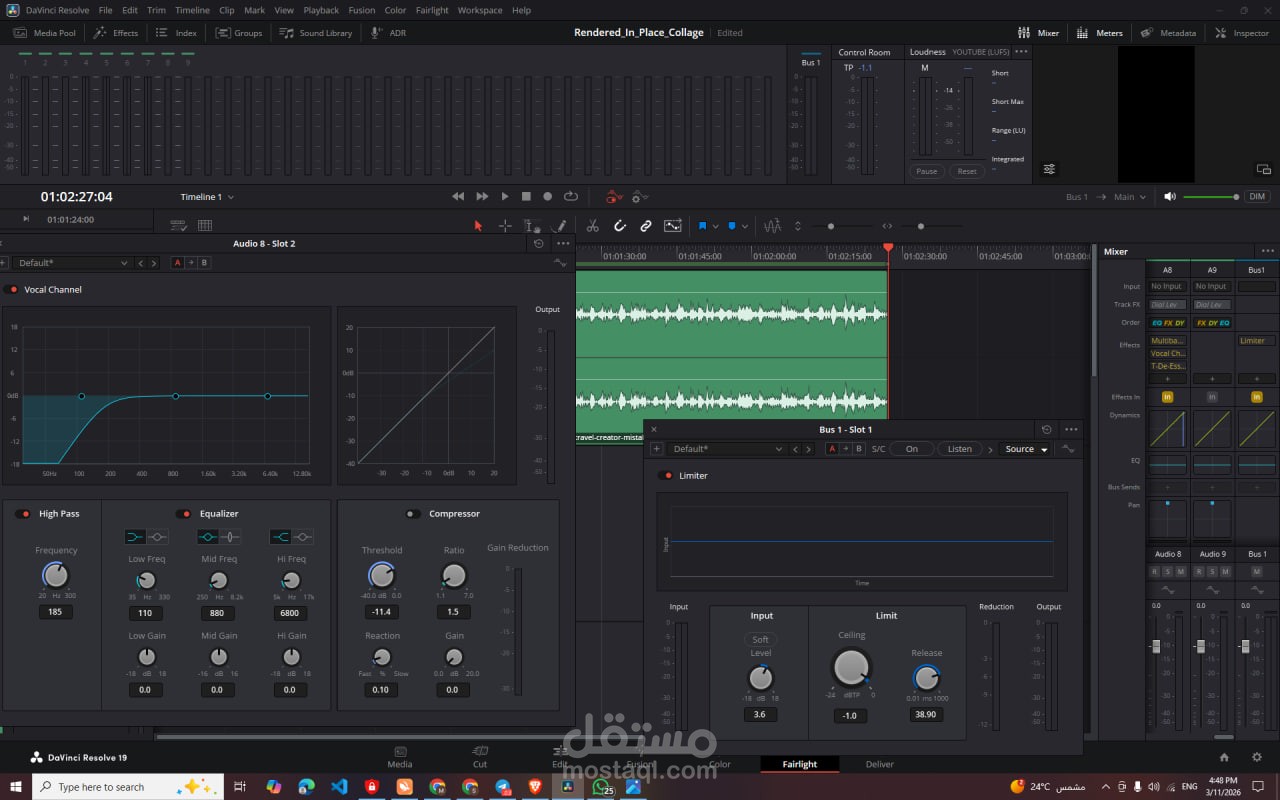Click the Listen button in Limiter
The image size is (1280, 800).
pyautogui.click(x=959, y=449)
